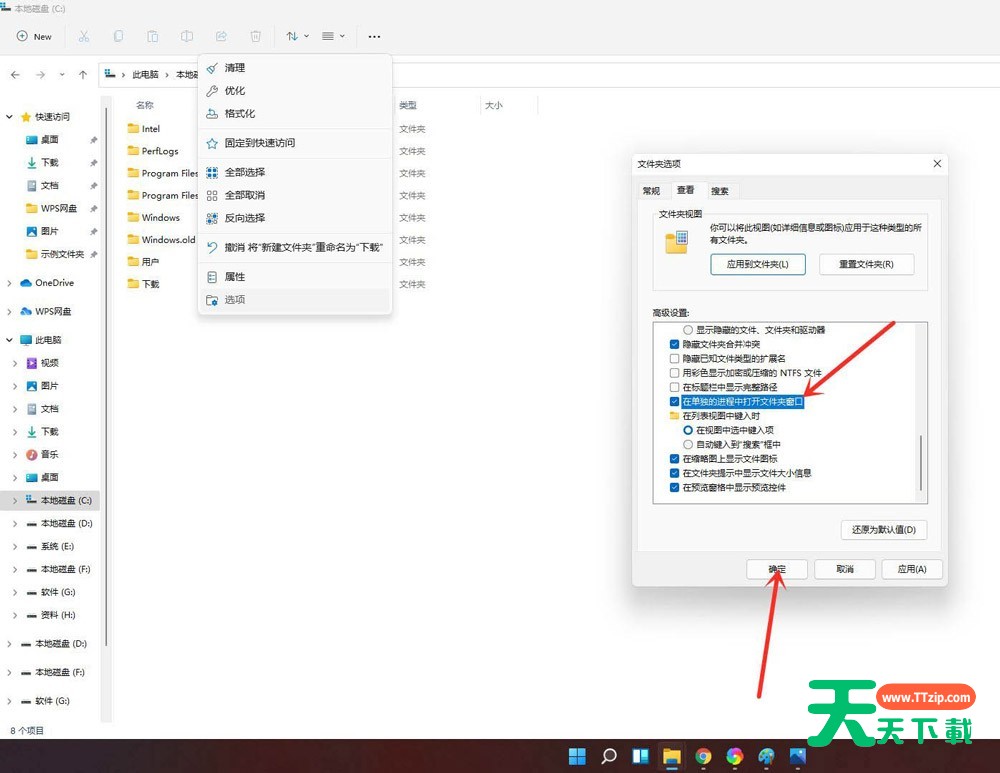Click the 还原为默认值(D) button

883,530
